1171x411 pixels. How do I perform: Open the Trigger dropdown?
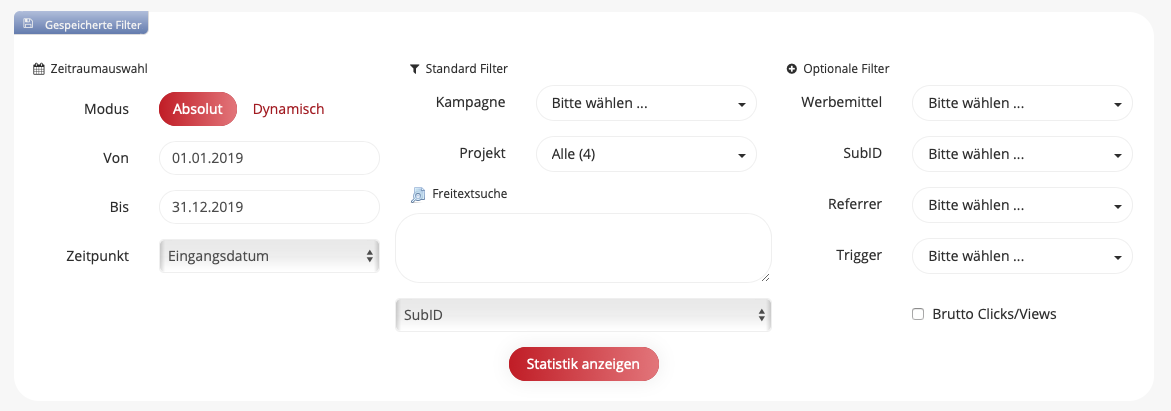pos(1022,256)
